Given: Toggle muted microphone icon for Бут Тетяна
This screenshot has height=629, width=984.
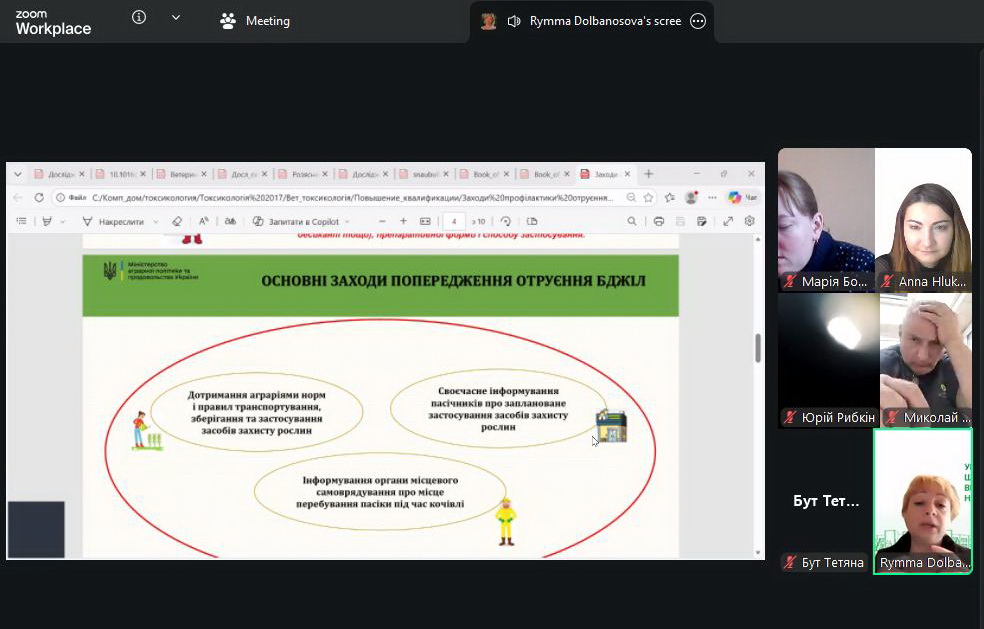Looking at the screenshot, I should tap(790, 563).
